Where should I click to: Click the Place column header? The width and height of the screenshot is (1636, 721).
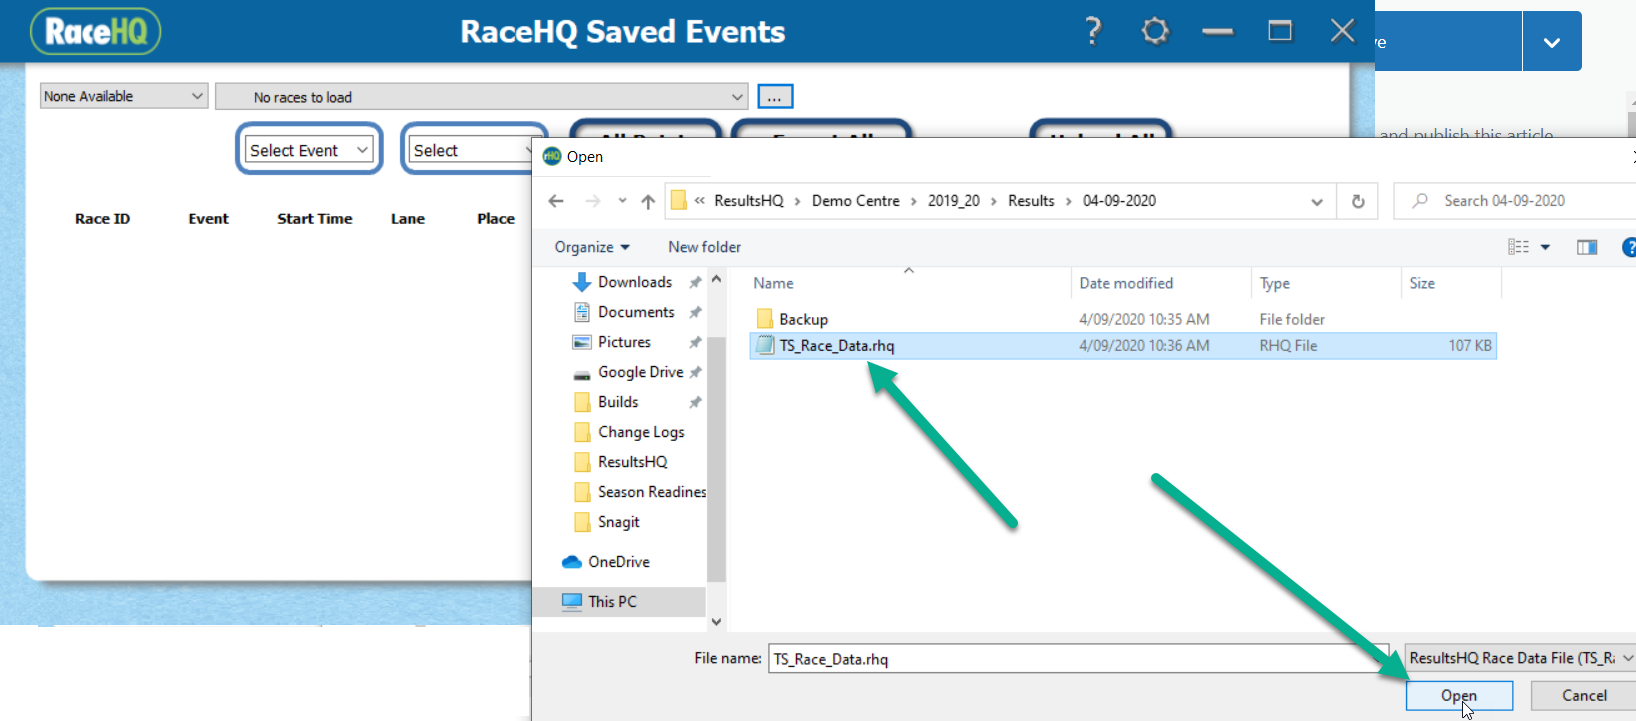pyautogui.click(x=496, y=219)
